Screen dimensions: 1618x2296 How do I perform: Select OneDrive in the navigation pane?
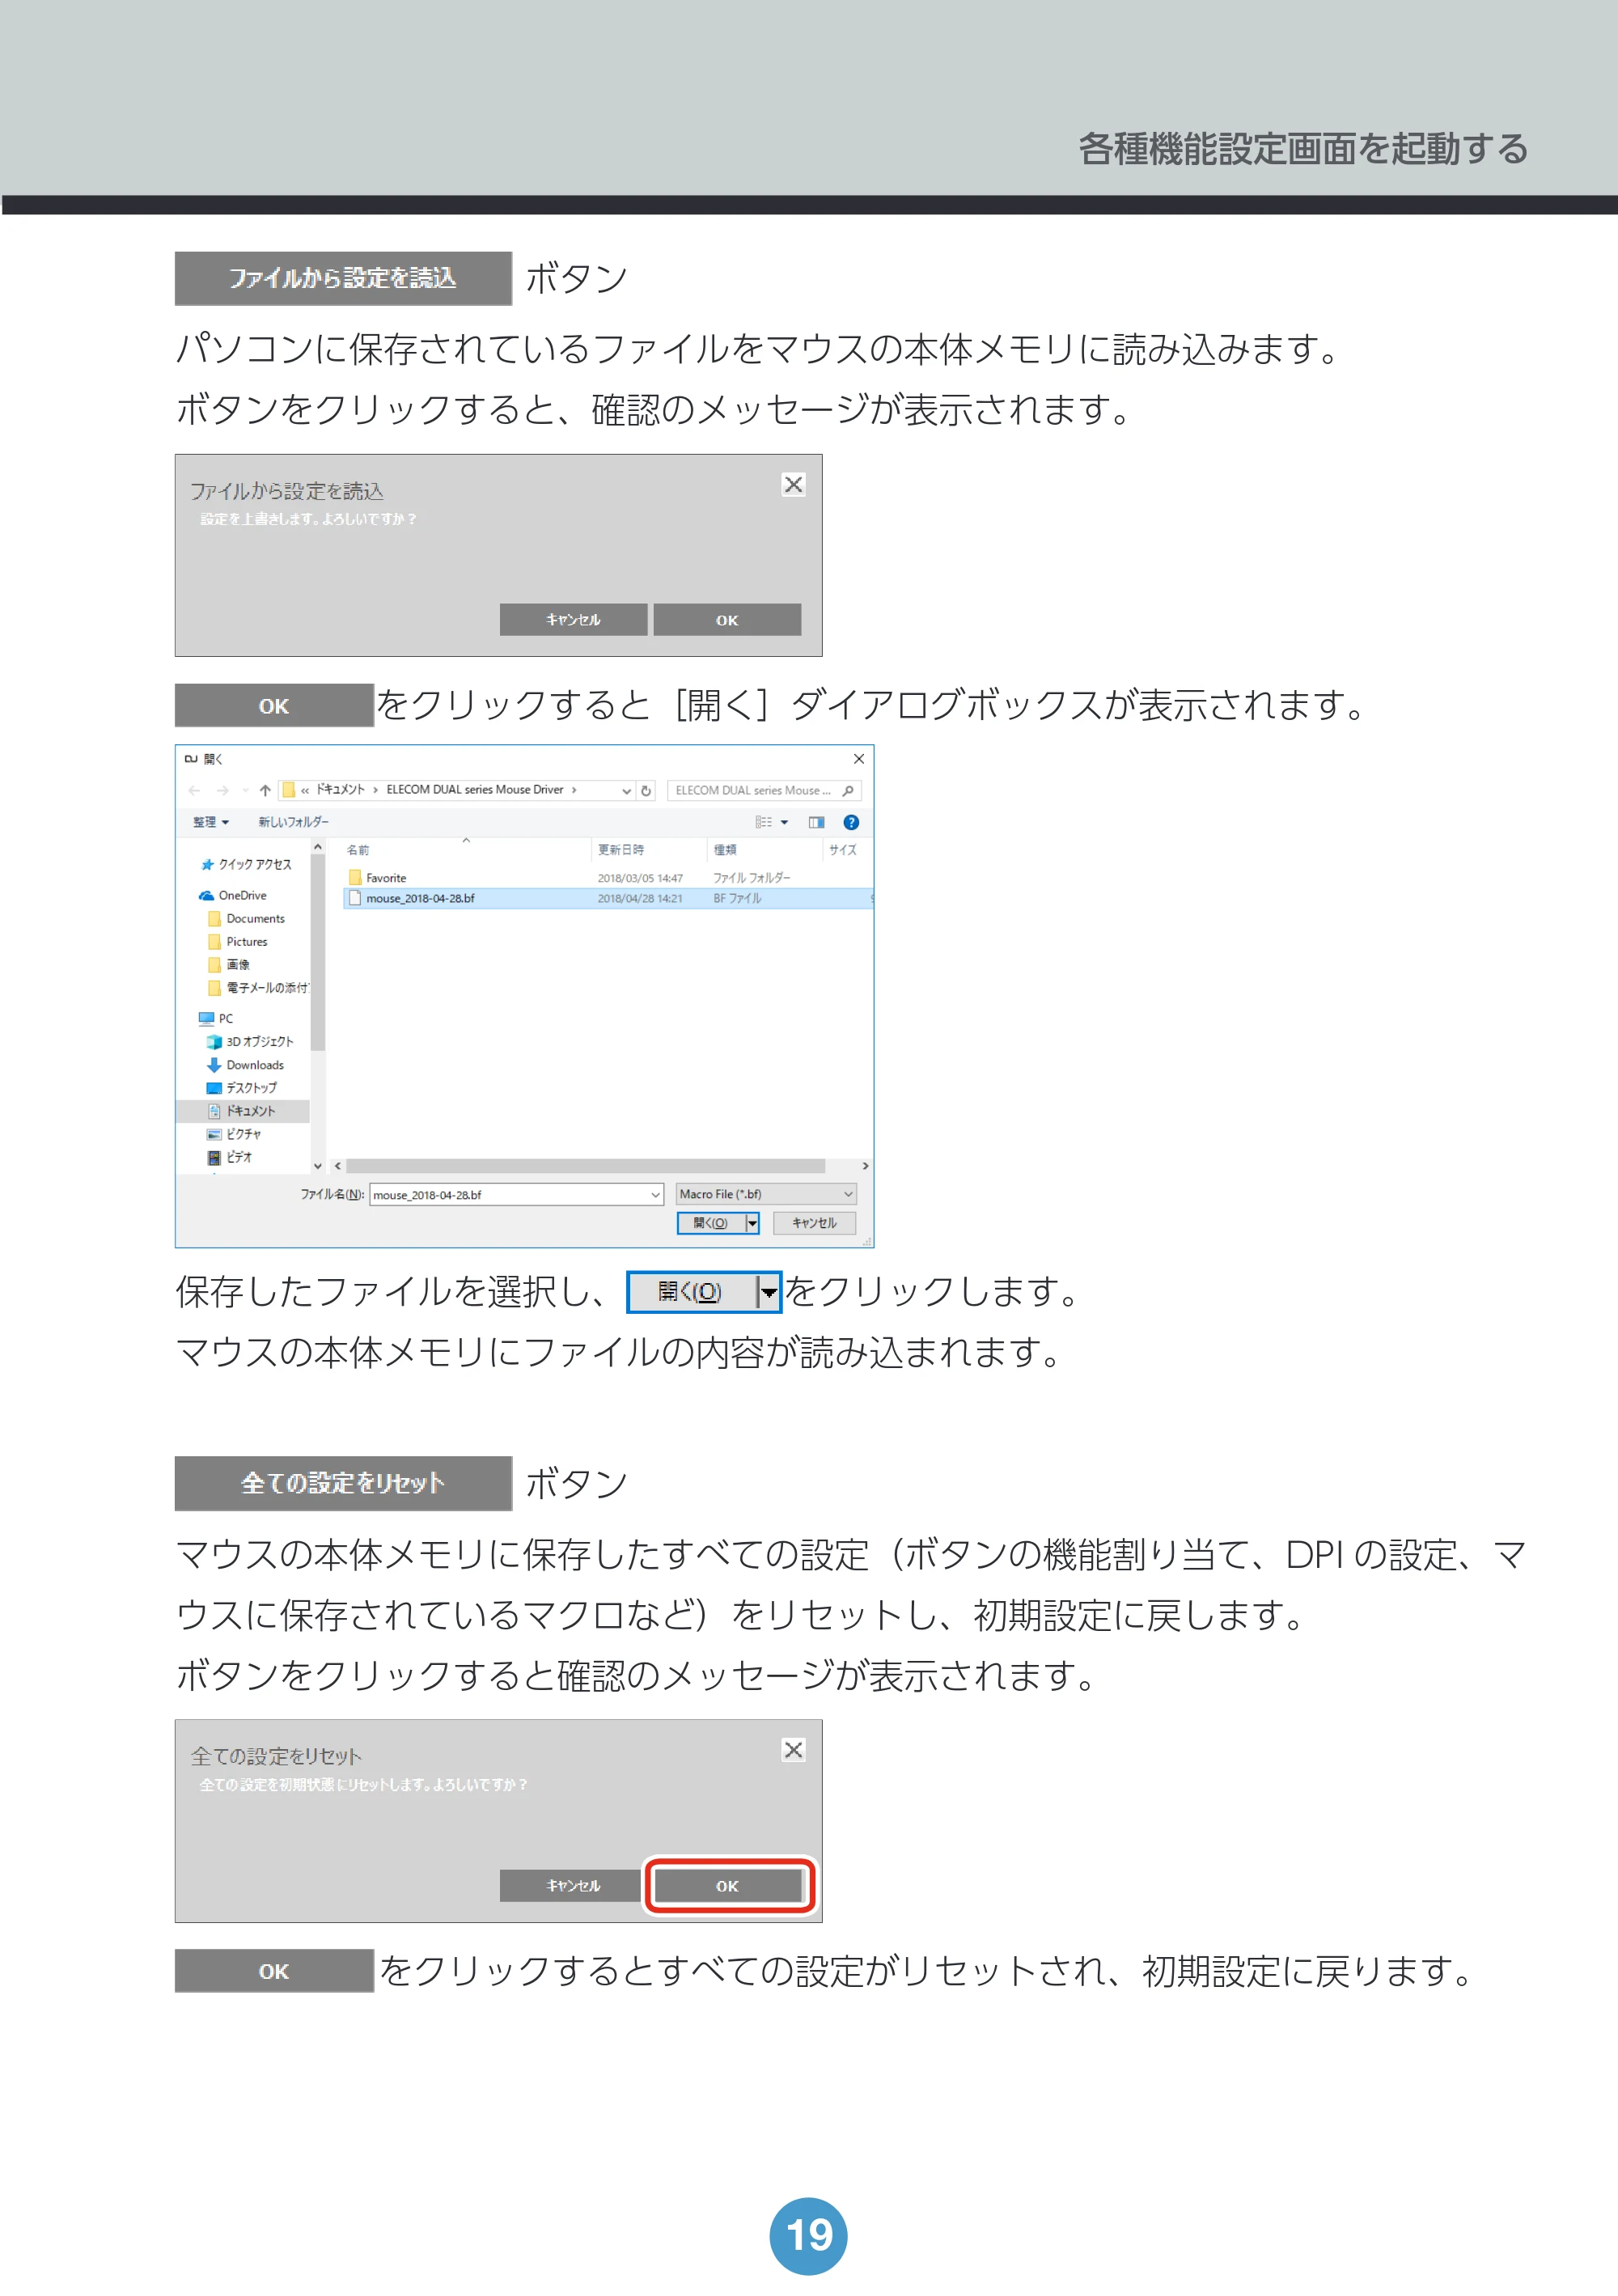pyautogui.click(x=233, y=895)
